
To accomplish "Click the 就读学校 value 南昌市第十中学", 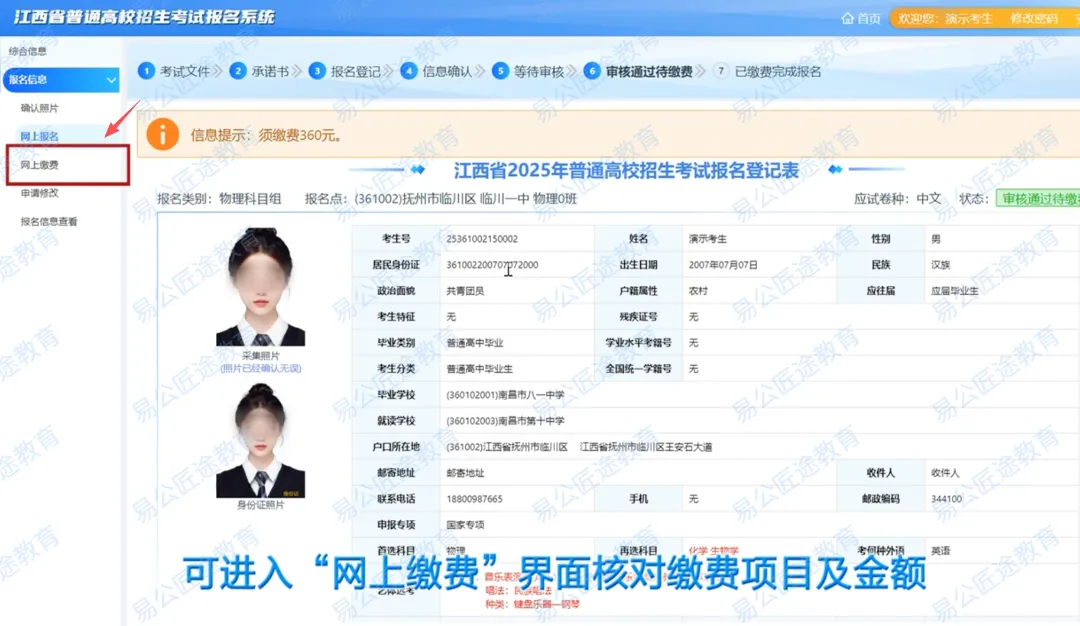I will coord(505,421).
